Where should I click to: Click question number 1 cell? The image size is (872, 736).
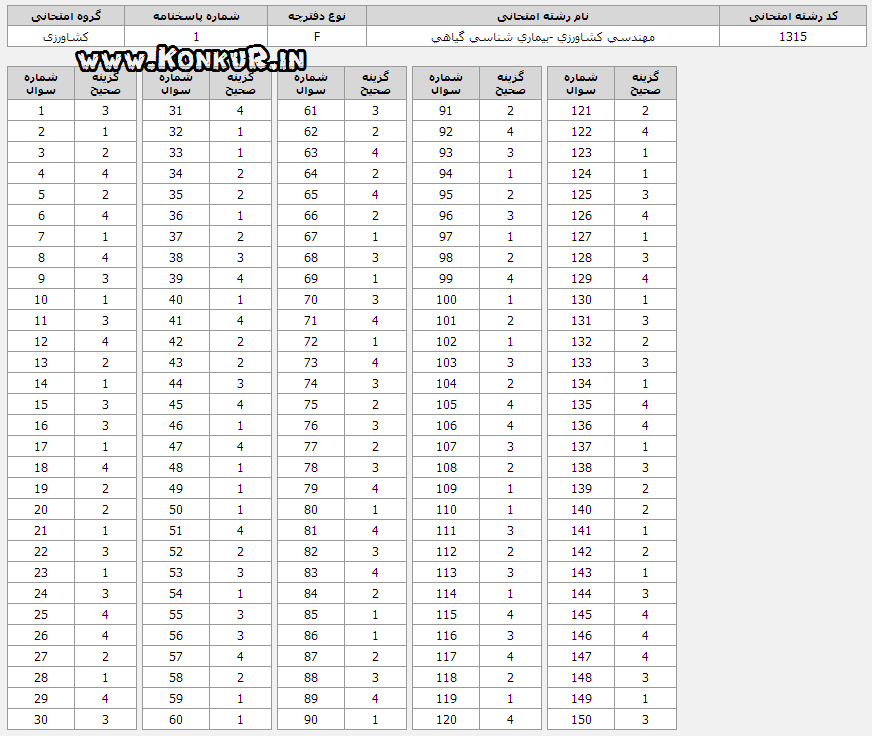click(41, 111)
